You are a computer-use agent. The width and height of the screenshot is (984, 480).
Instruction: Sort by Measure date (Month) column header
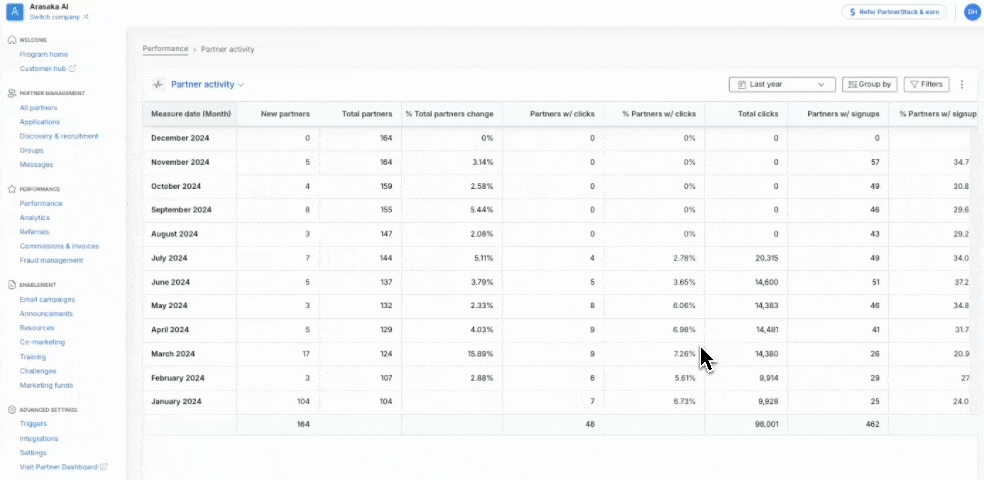click(190, 114)
